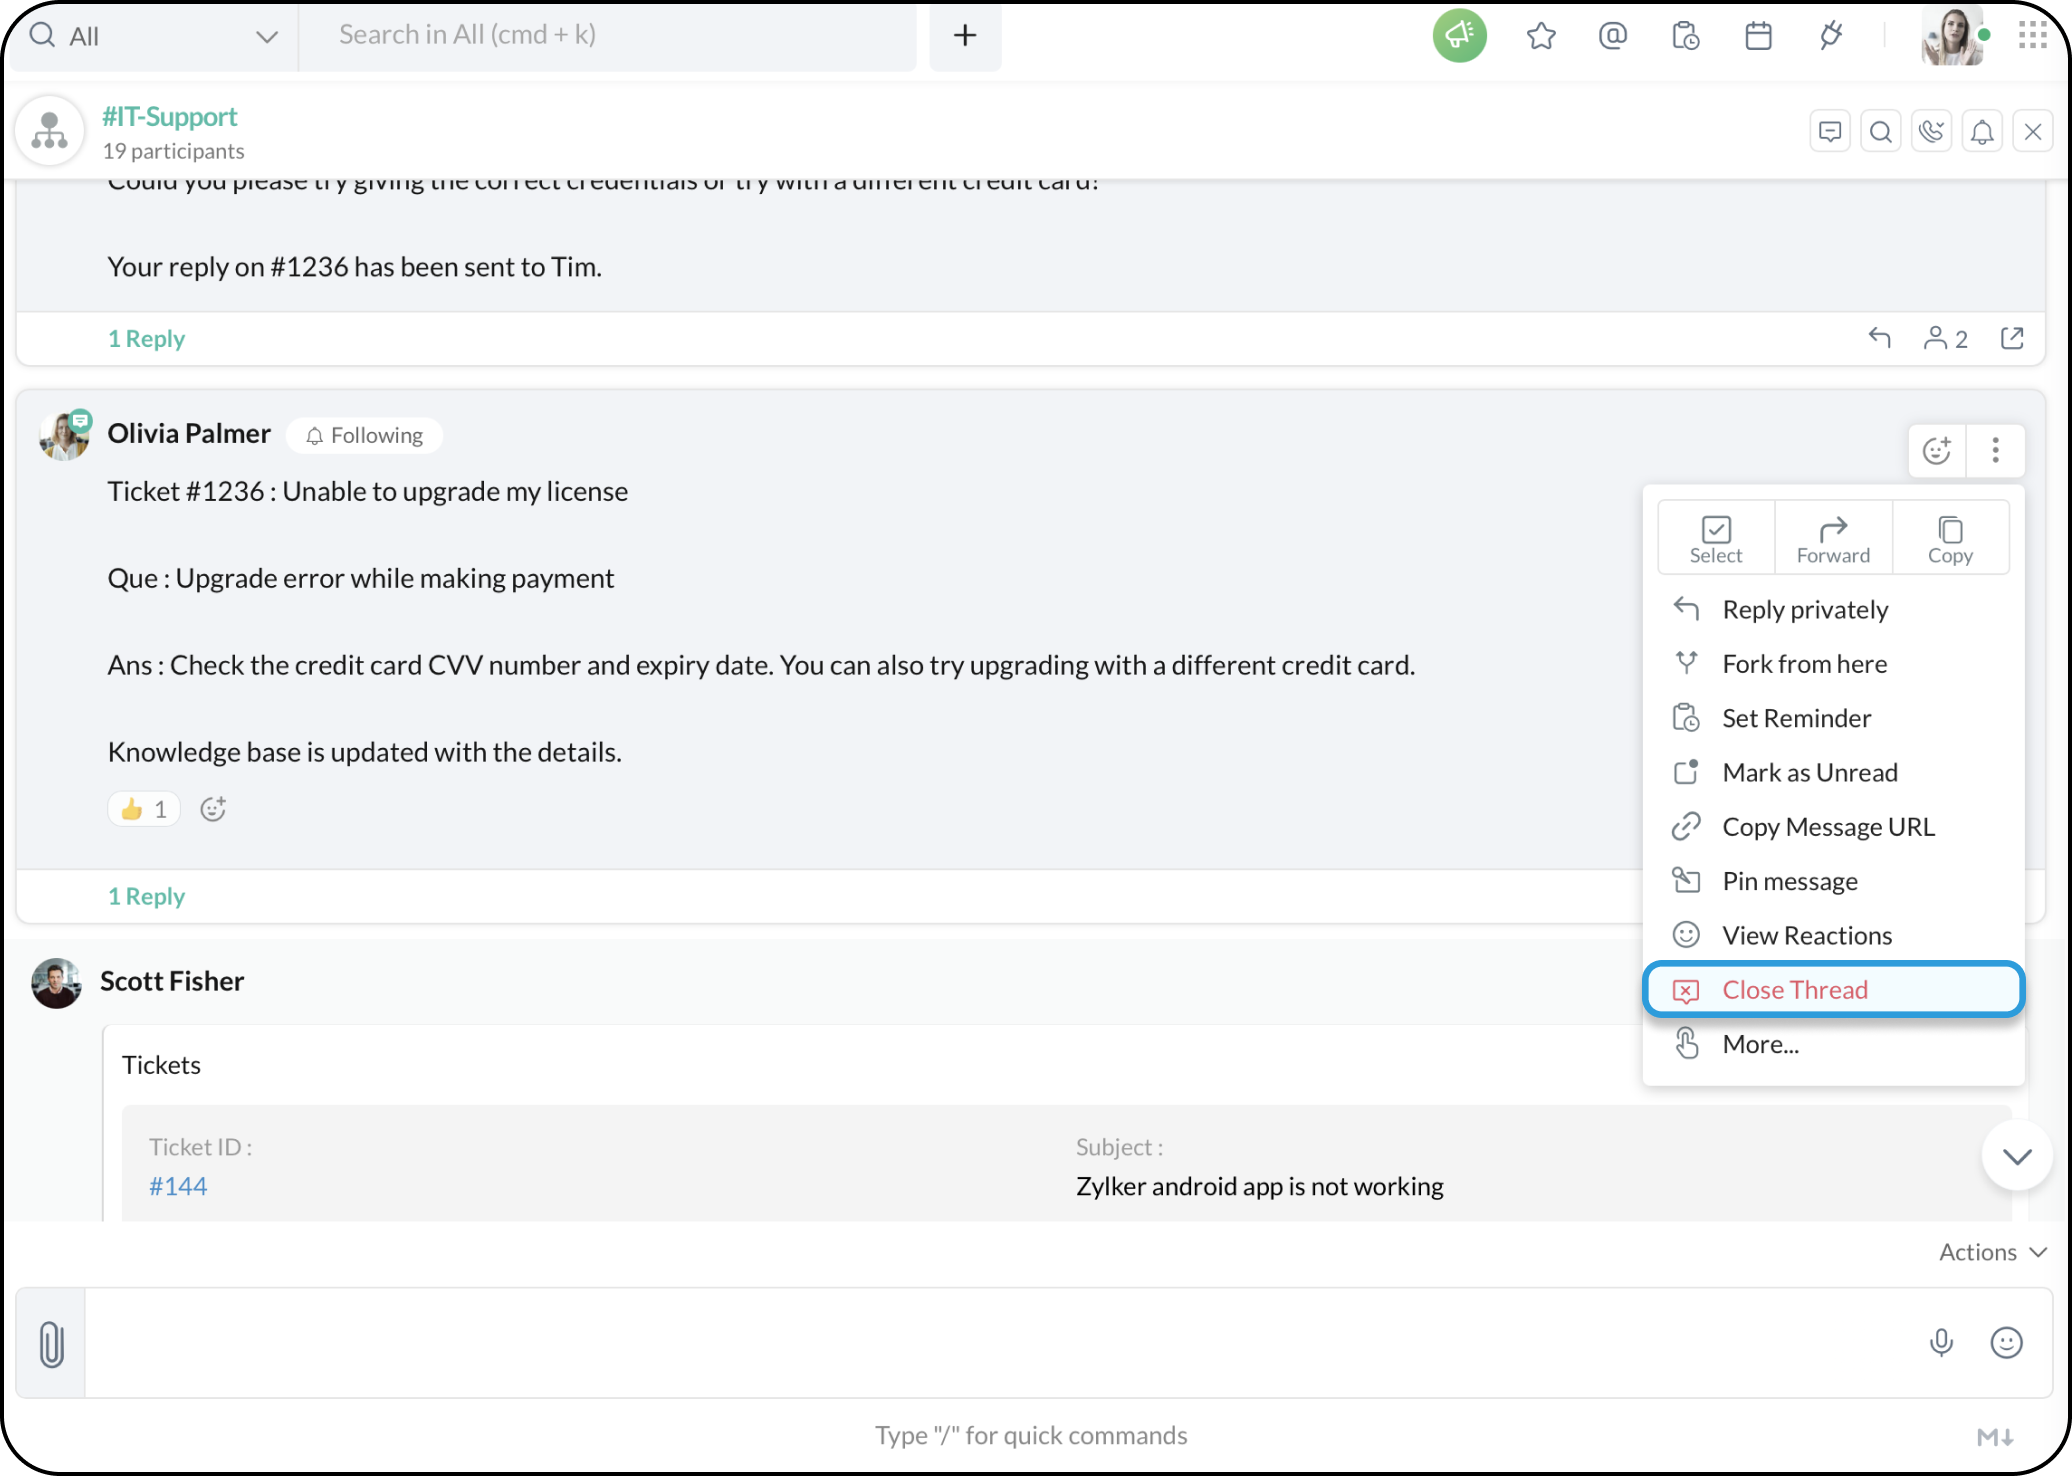Open starred messages via star icon

(x=1541, y=36)
